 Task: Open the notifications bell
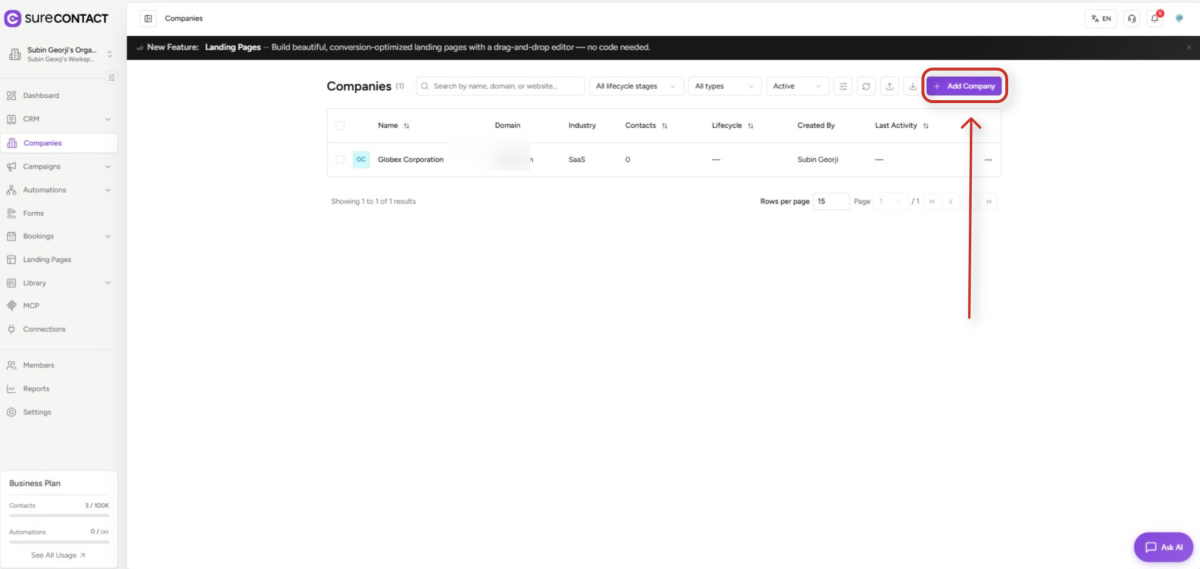1155,18
